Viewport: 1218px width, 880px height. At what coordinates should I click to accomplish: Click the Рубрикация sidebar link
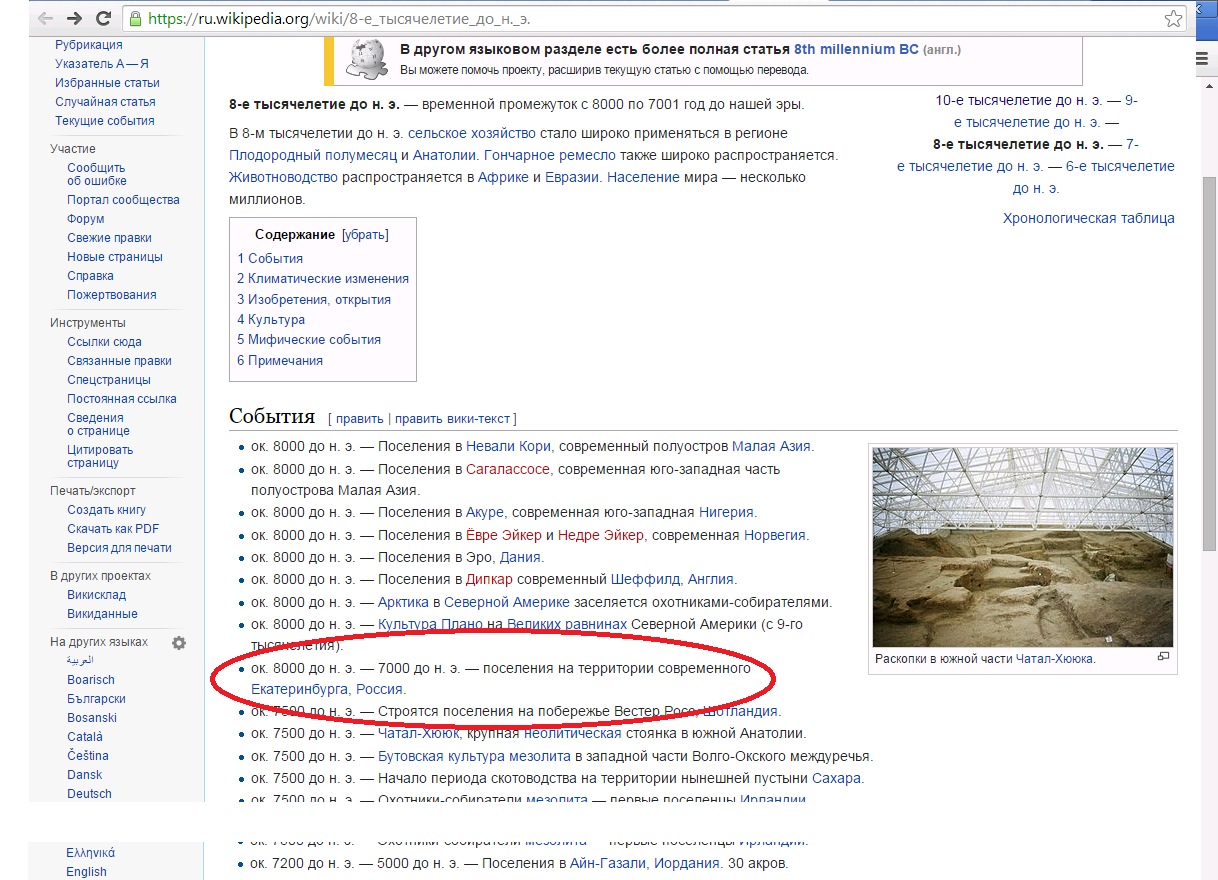pos(89,45)
